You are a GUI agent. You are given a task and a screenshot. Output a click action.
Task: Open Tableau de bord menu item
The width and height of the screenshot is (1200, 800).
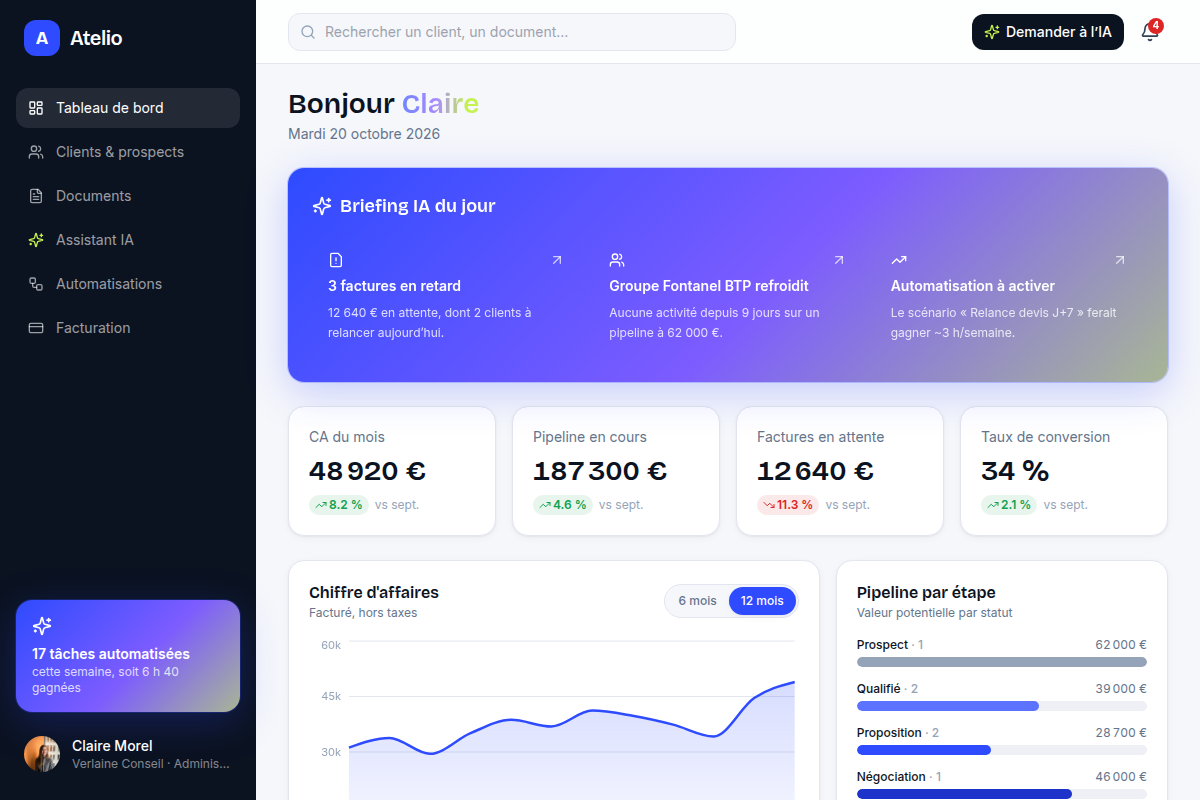[128, 108]
